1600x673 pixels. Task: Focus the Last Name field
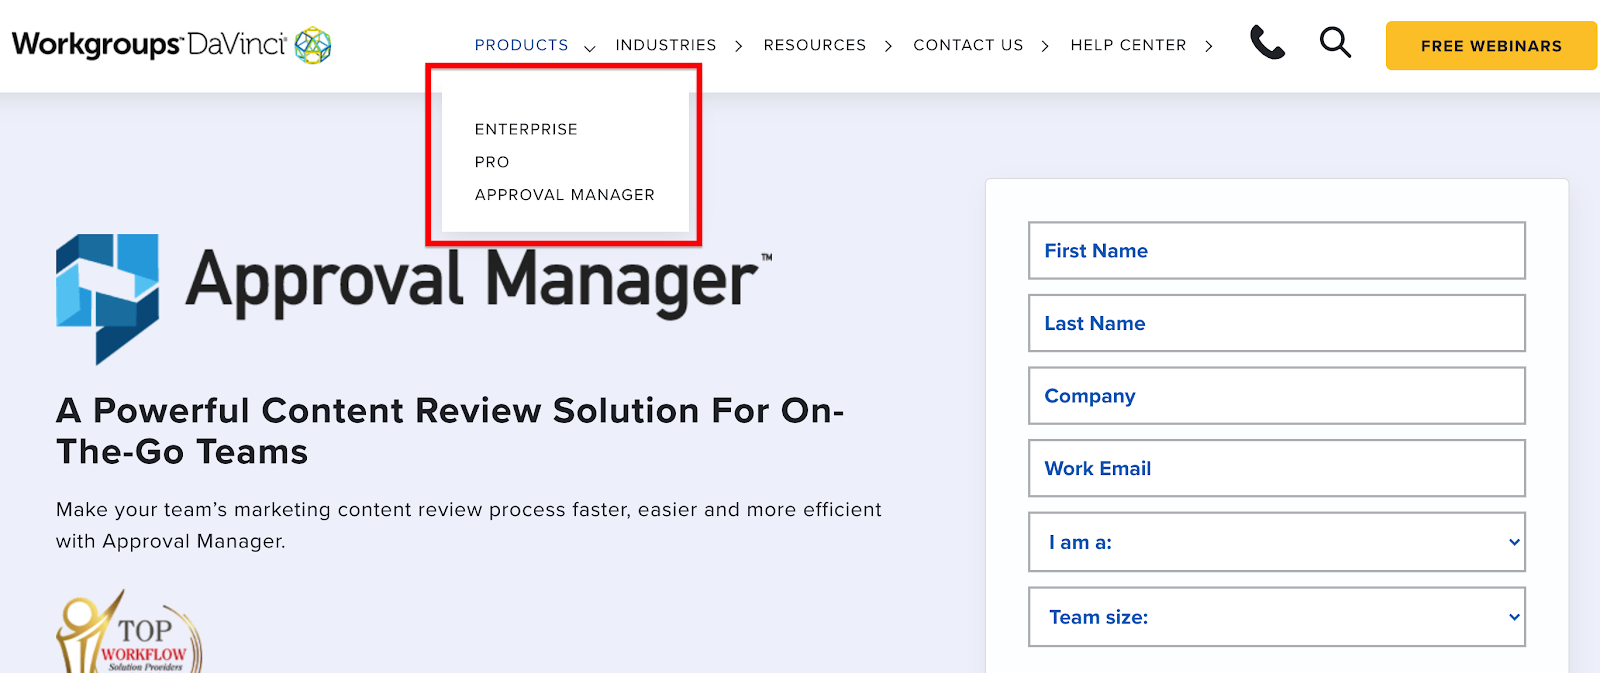(1277, 323)
